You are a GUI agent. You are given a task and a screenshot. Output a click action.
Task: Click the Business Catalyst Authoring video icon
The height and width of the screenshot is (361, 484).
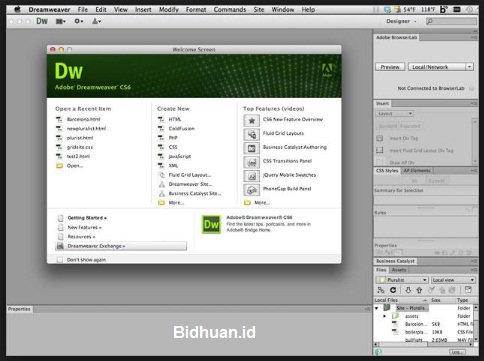coord(252,148)
